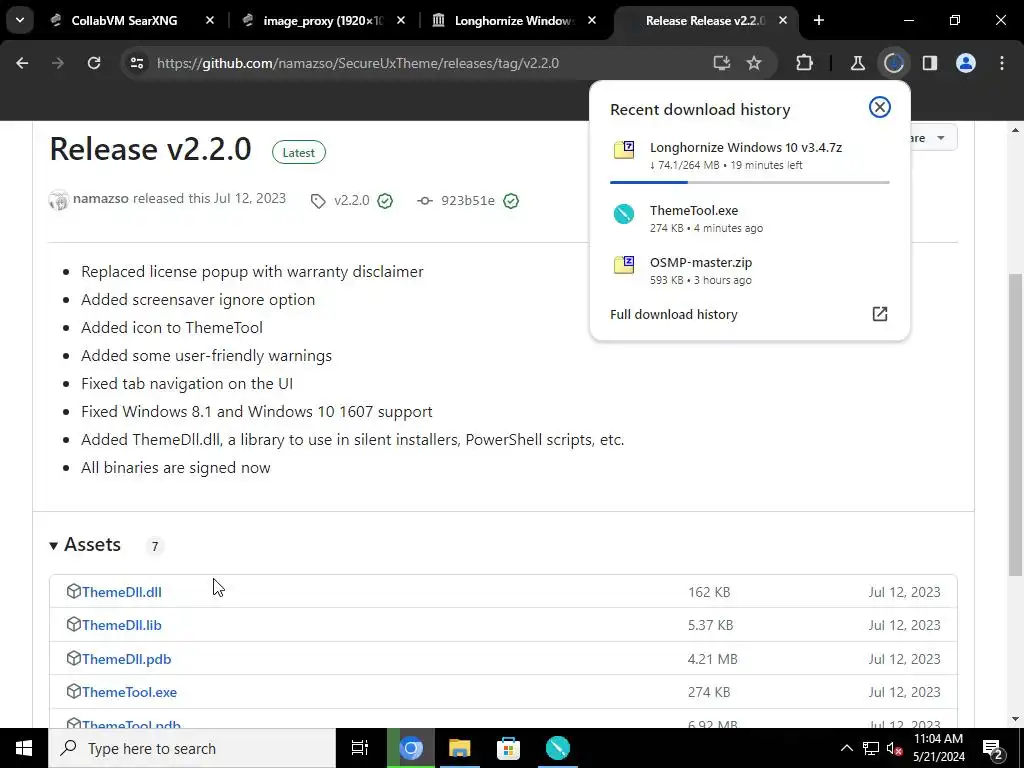
Task: Click the taskbar clock showing 11:04 AM
Action: [x=938, y=748]
